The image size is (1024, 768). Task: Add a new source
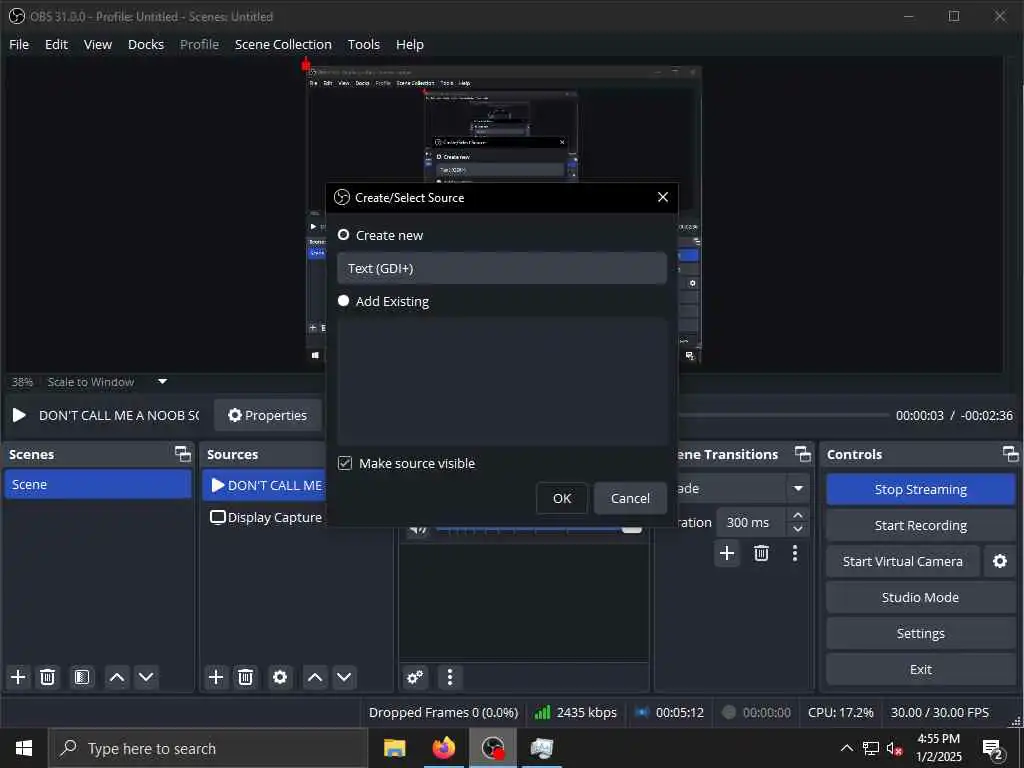(216, 677)
